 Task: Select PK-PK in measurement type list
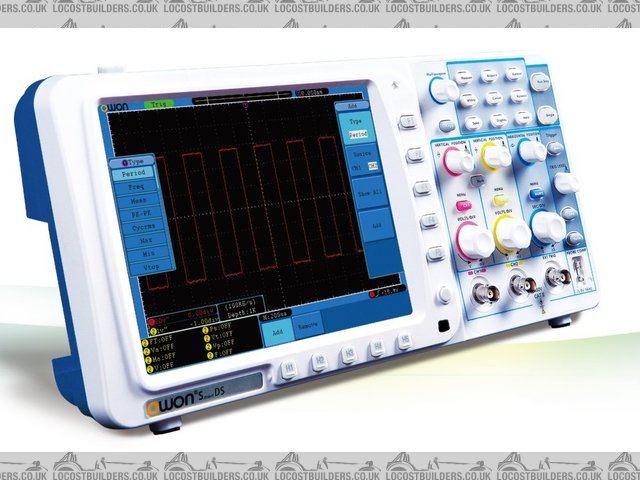tap(136, 213)
